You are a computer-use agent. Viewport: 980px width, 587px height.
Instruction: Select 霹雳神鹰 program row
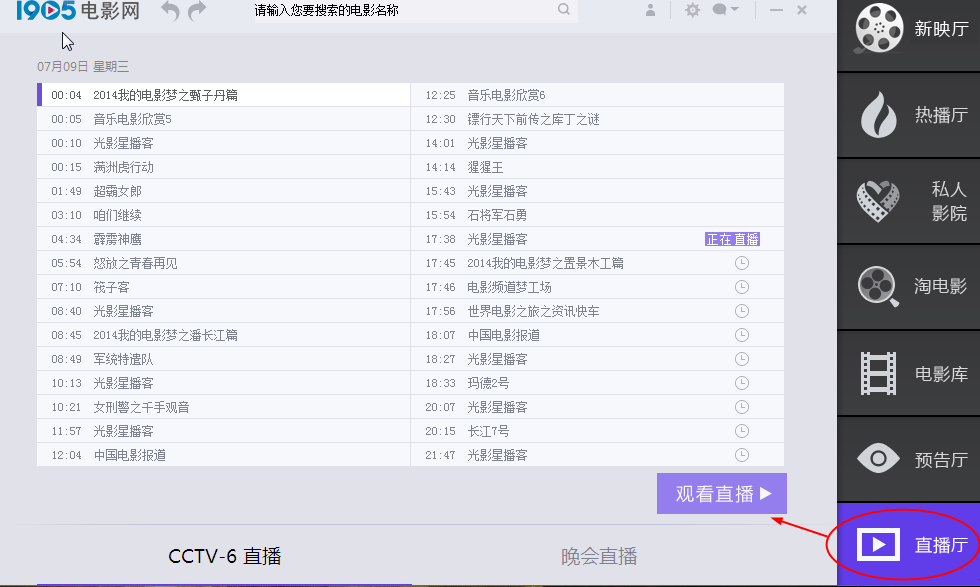click(223, 239)
